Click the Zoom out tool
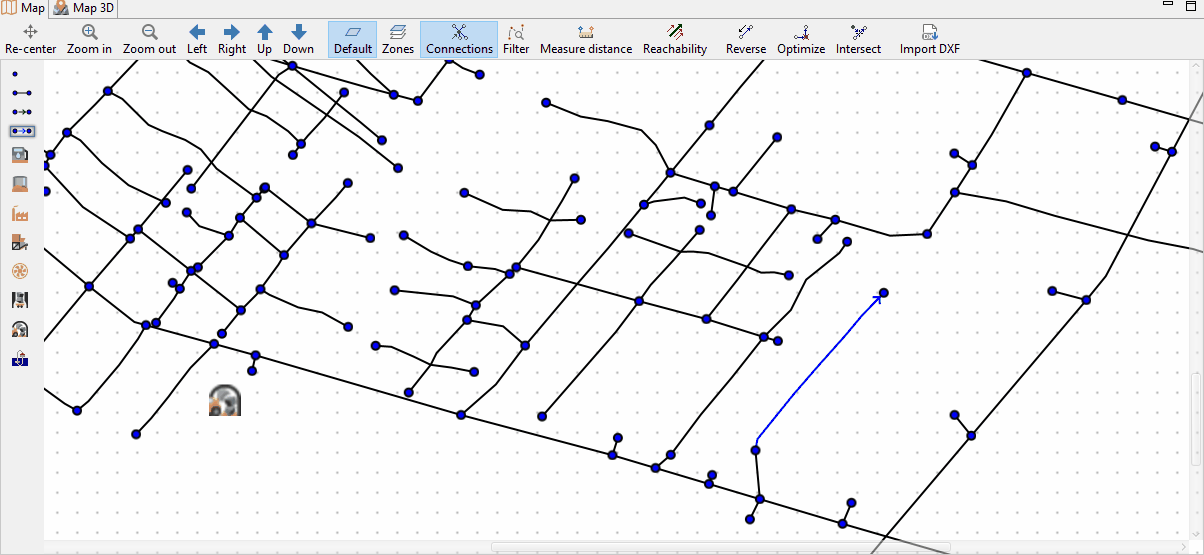Viewport: 1204px width, 555px height. pos(150,40)
